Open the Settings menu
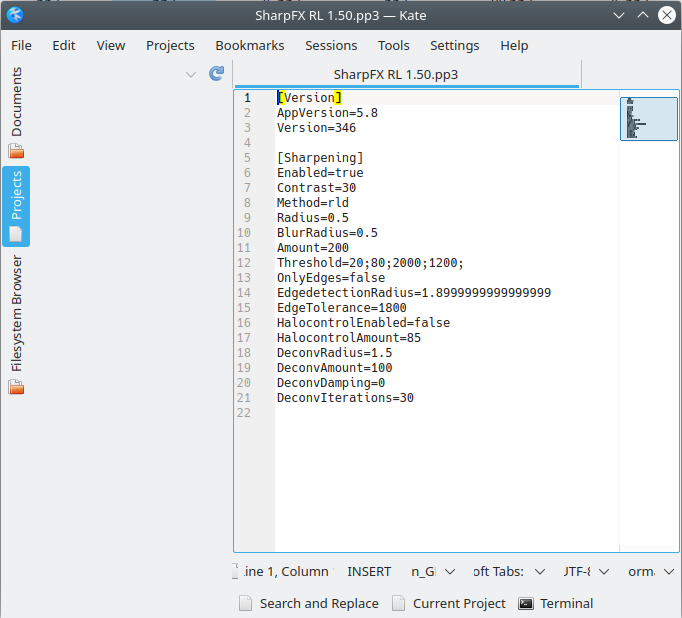This screenshot has width=682, height=618. point(455,45)
